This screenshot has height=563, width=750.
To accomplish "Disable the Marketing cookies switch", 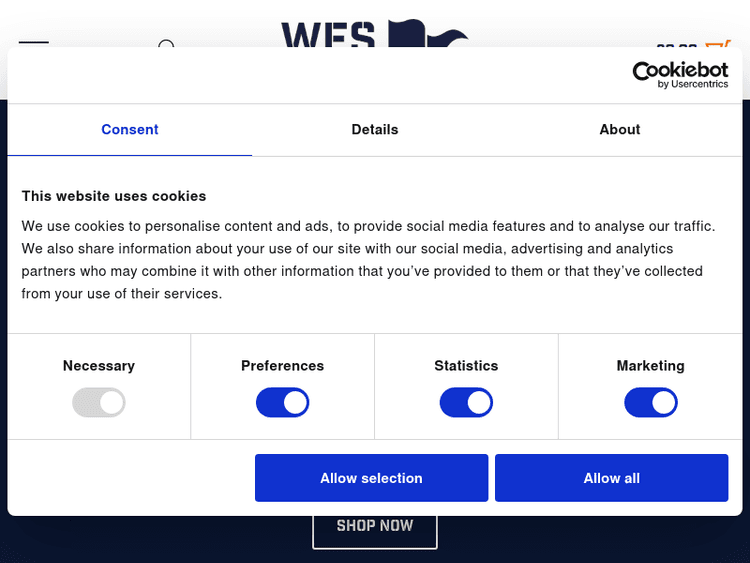I will click(651, 403).
